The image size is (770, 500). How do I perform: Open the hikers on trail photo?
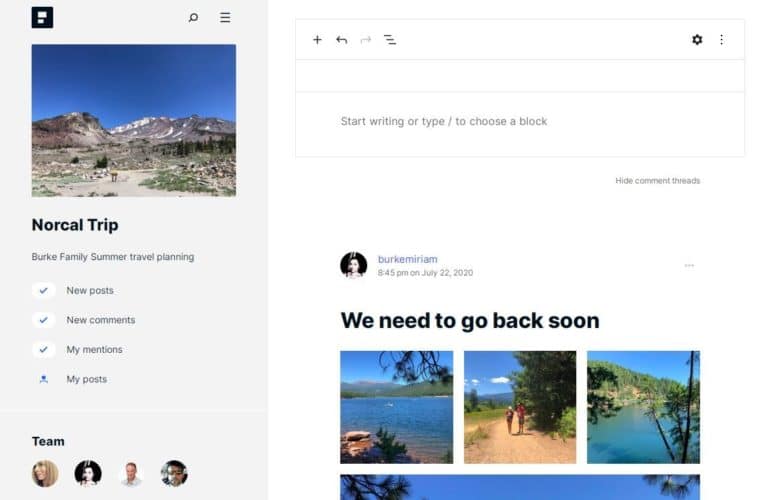pyautogui.click(x=520, y=407)
